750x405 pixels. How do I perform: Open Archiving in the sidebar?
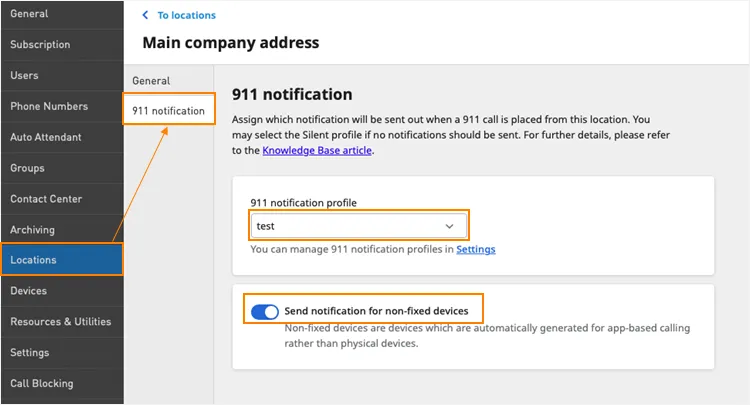[62, 230]
